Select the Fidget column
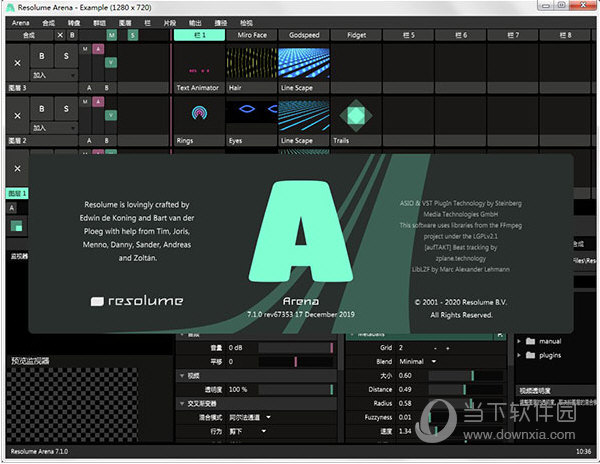 tap(356, 35)
